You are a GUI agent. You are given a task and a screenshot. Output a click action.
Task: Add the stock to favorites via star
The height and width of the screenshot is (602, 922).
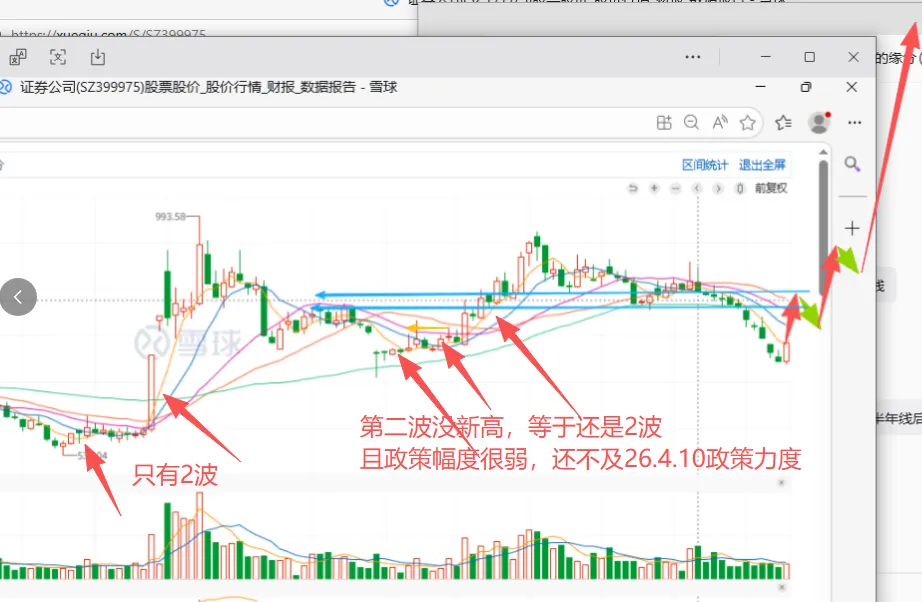[x=747, y=121]
